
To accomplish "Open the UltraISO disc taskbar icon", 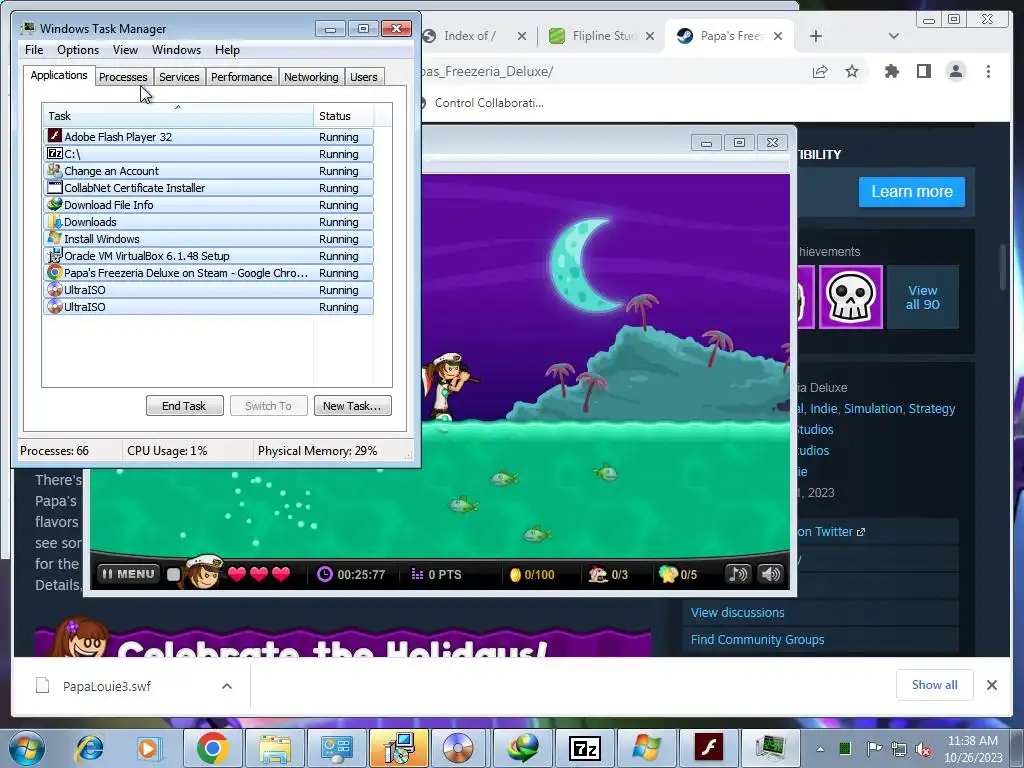I will point(458,748).
